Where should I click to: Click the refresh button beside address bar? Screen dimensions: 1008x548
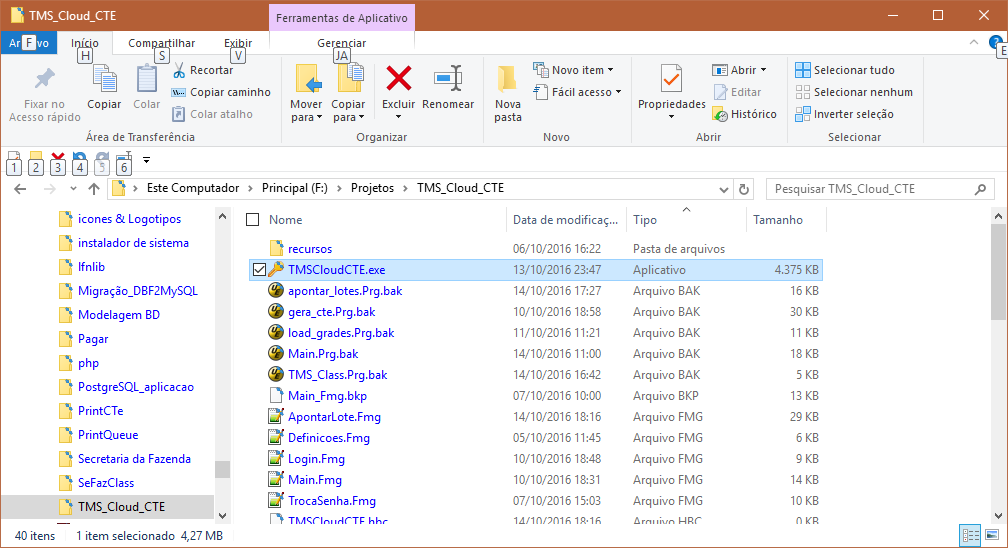[743, 188]
